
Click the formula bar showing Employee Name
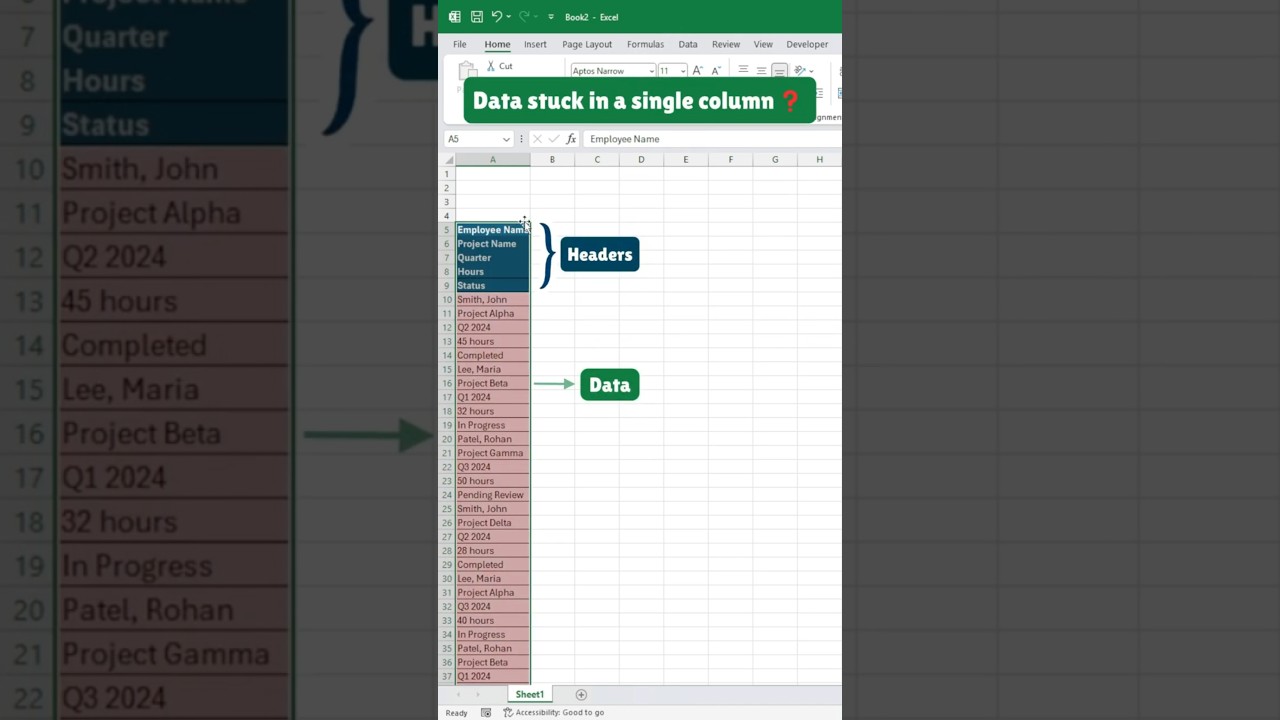point(713,139)
